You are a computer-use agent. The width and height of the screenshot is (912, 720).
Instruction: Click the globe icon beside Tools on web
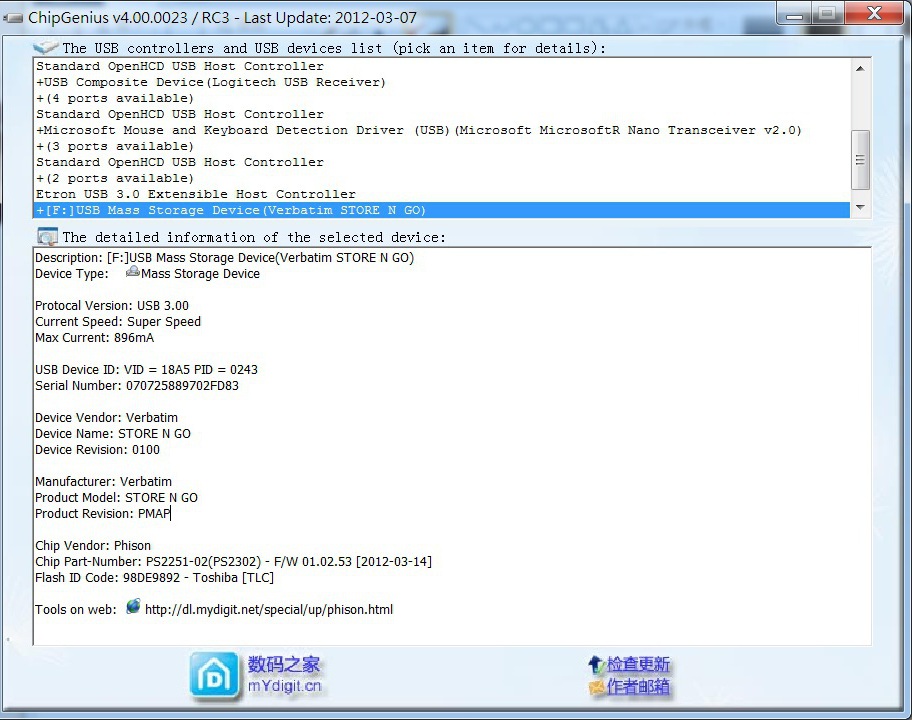click(x=133, y=607)
